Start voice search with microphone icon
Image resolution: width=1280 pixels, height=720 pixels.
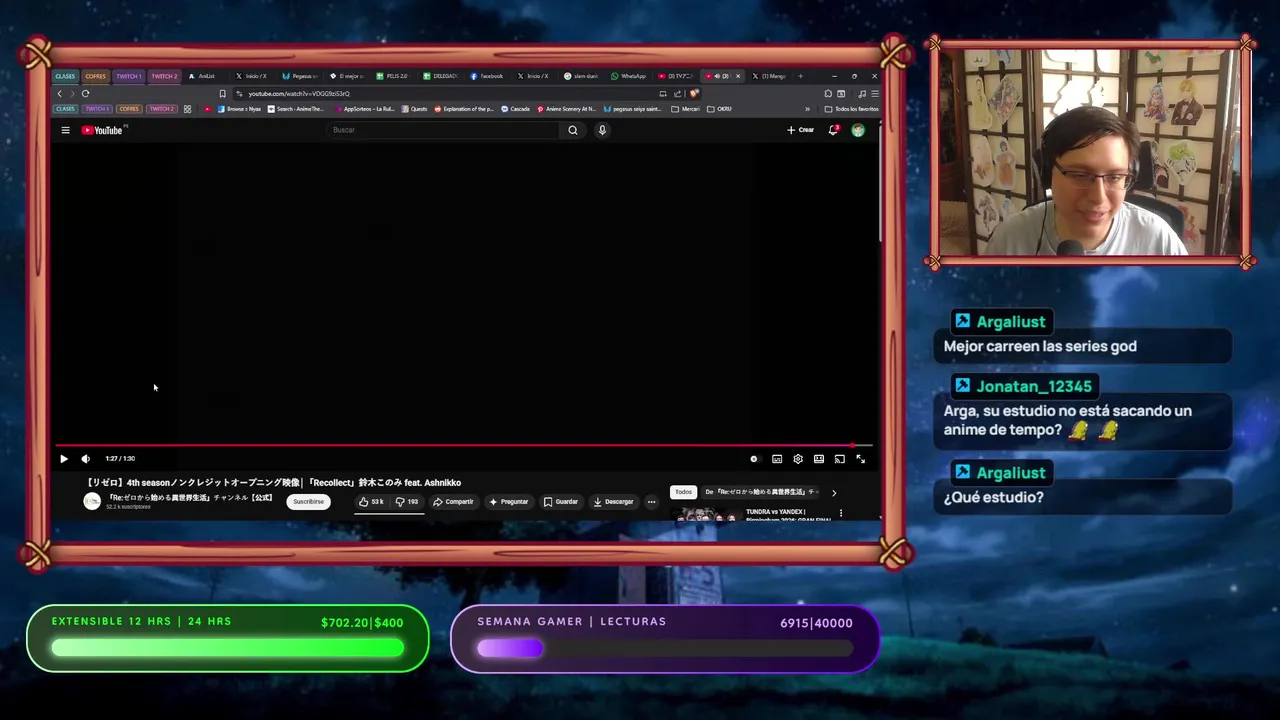(602, 130)
